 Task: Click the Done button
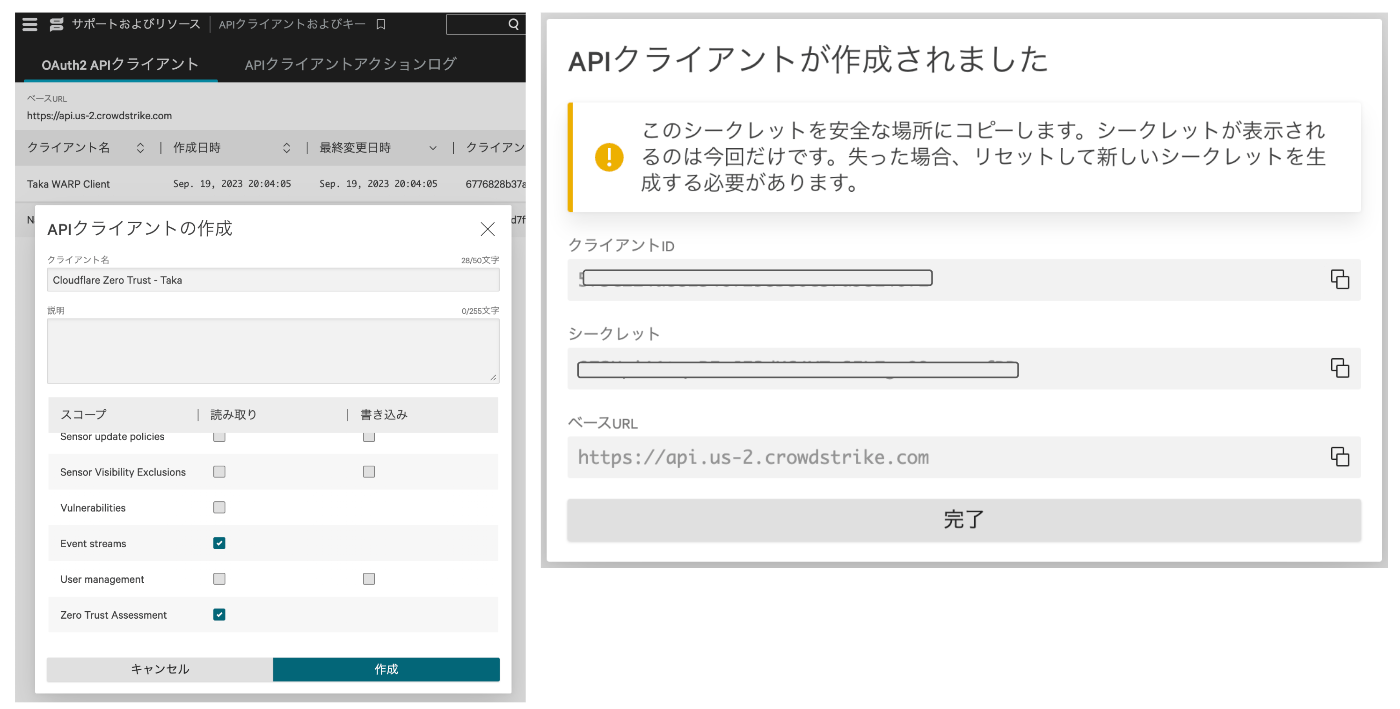click(964, 520)
